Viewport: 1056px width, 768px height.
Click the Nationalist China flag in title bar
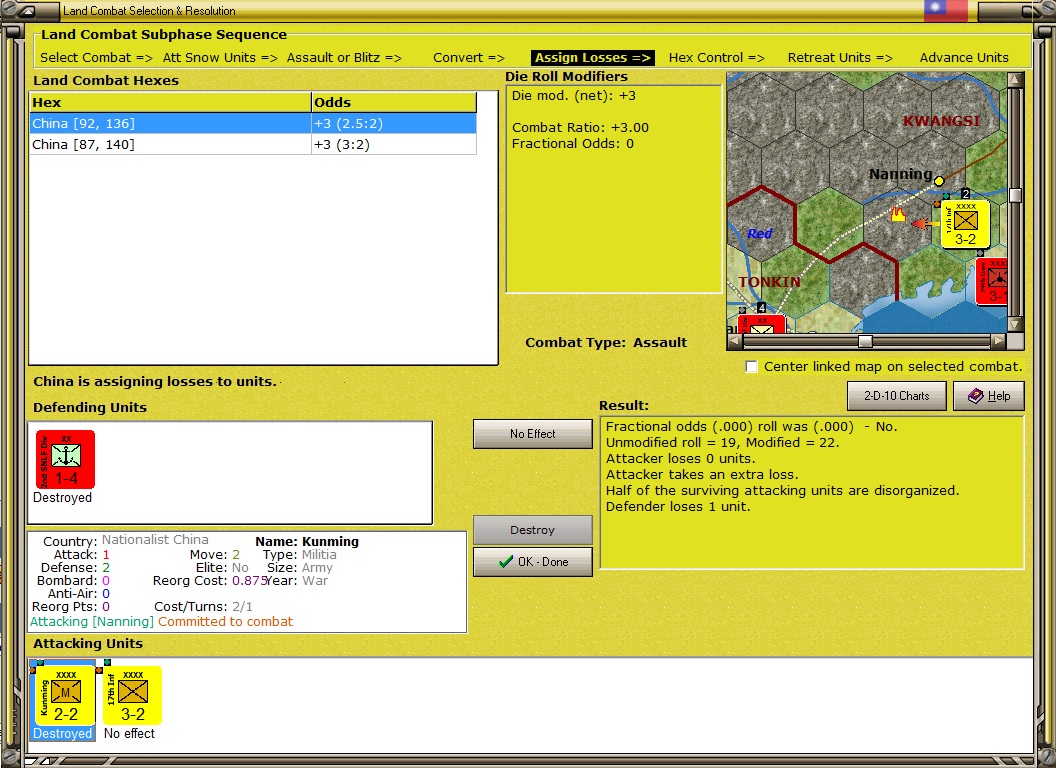(946, 9)
